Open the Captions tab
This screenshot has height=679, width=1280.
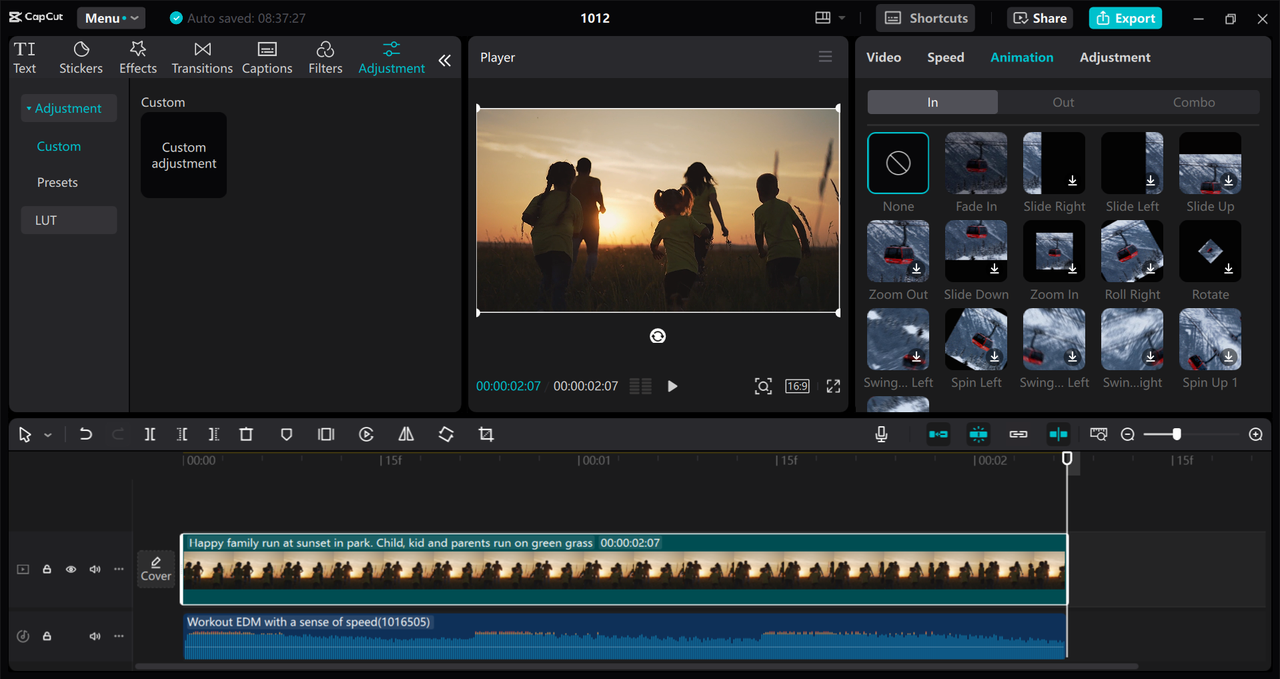[x=267, y=58]
